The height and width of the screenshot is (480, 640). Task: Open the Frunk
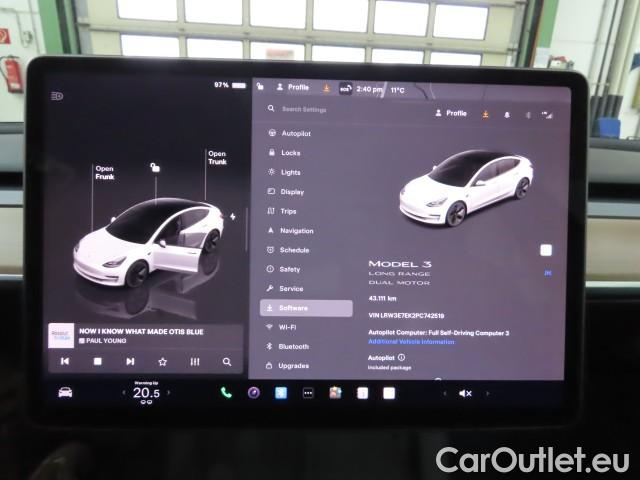click(x=104, y=173)
